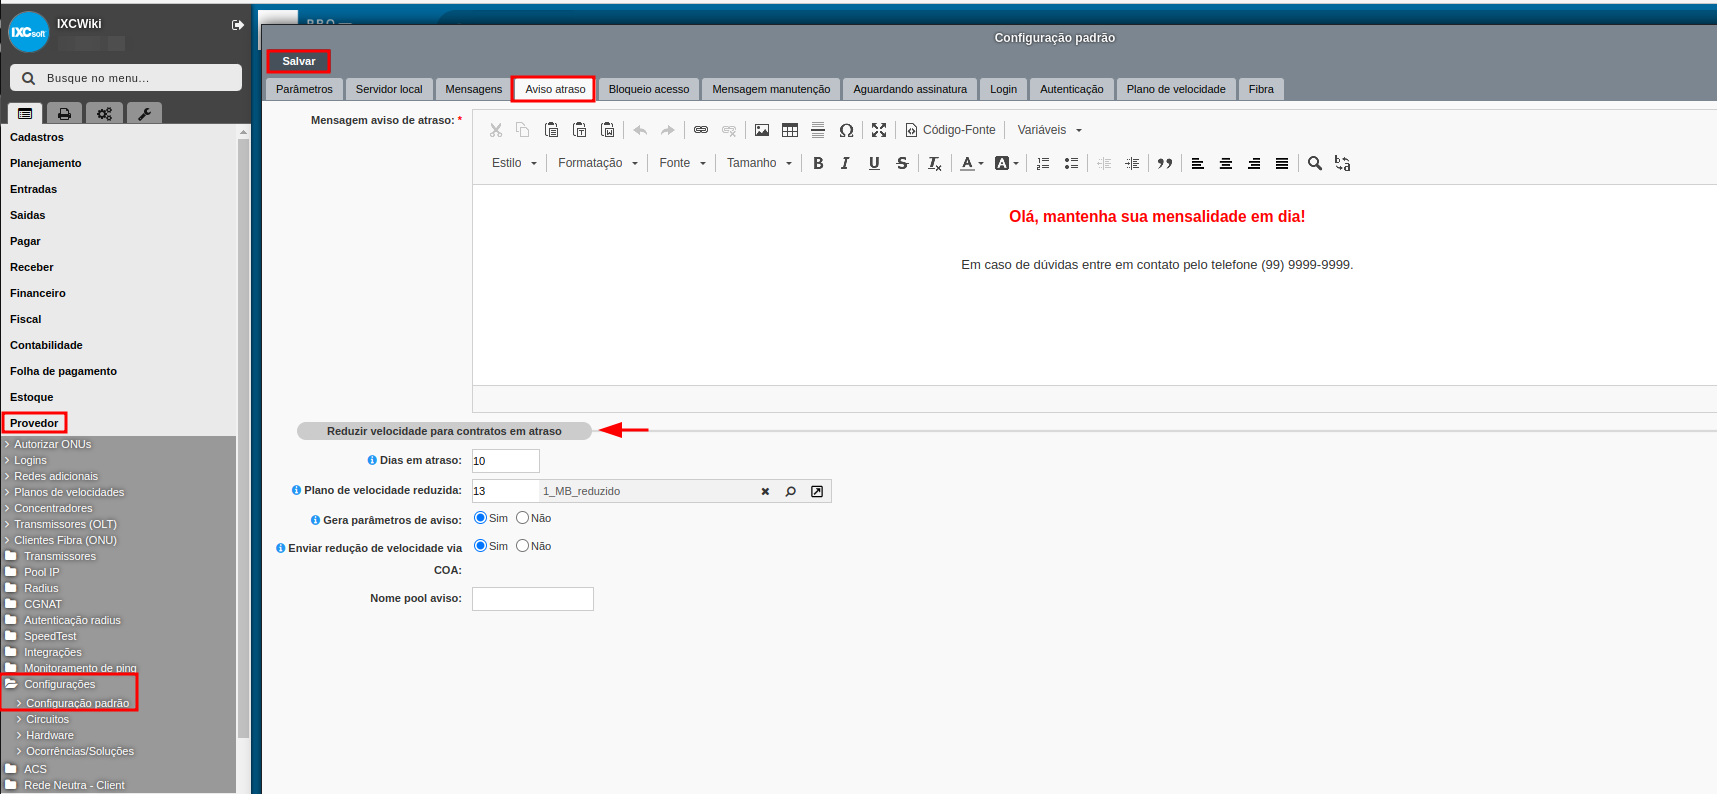
Task: Switch to the Mensagens tab
Action: 474,89
